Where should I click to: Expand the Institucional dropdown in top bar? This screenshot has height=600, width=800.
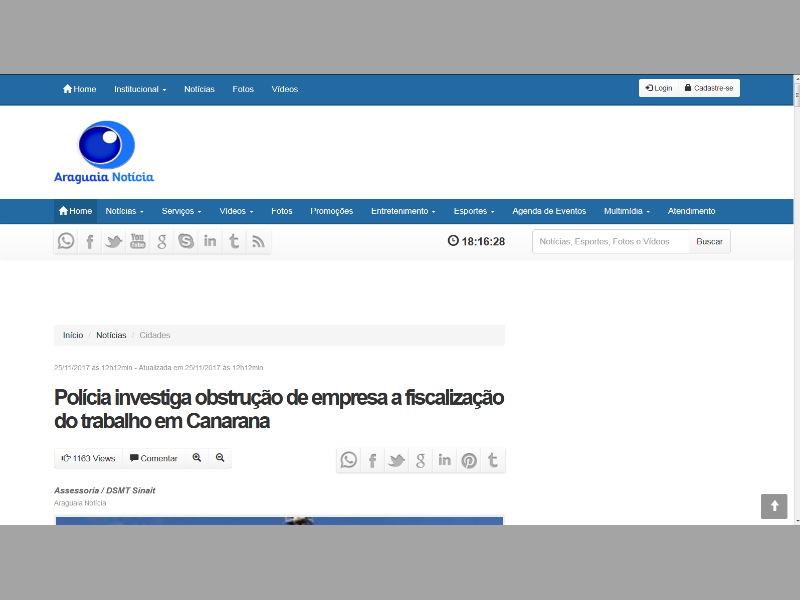point(140,89)
